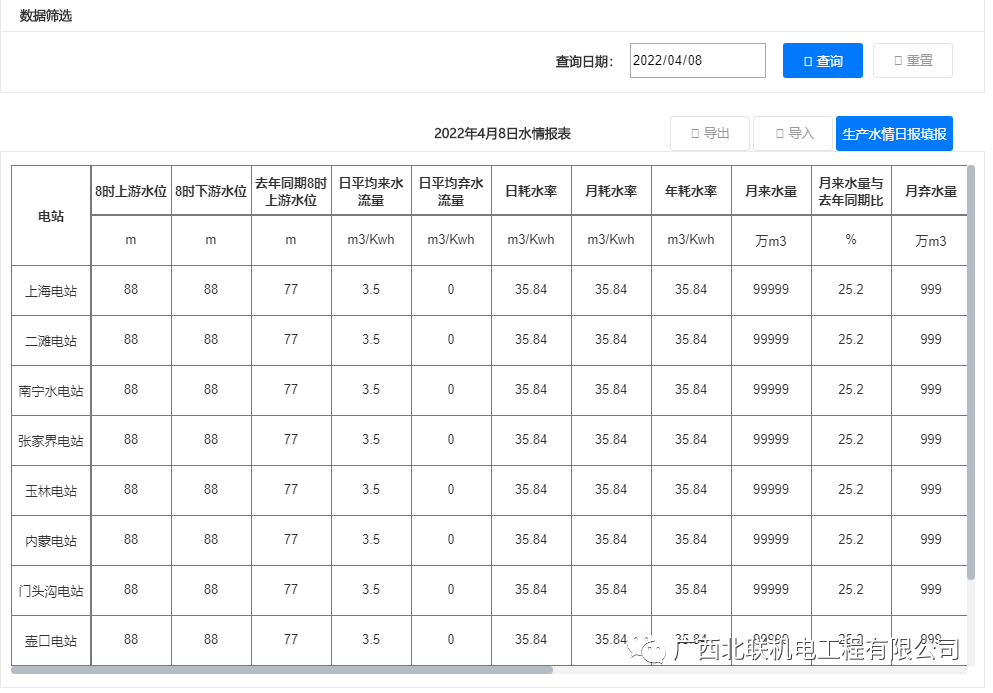
Task: Open 生产水情日报填报 form button
Action: (x=893, y=134)
